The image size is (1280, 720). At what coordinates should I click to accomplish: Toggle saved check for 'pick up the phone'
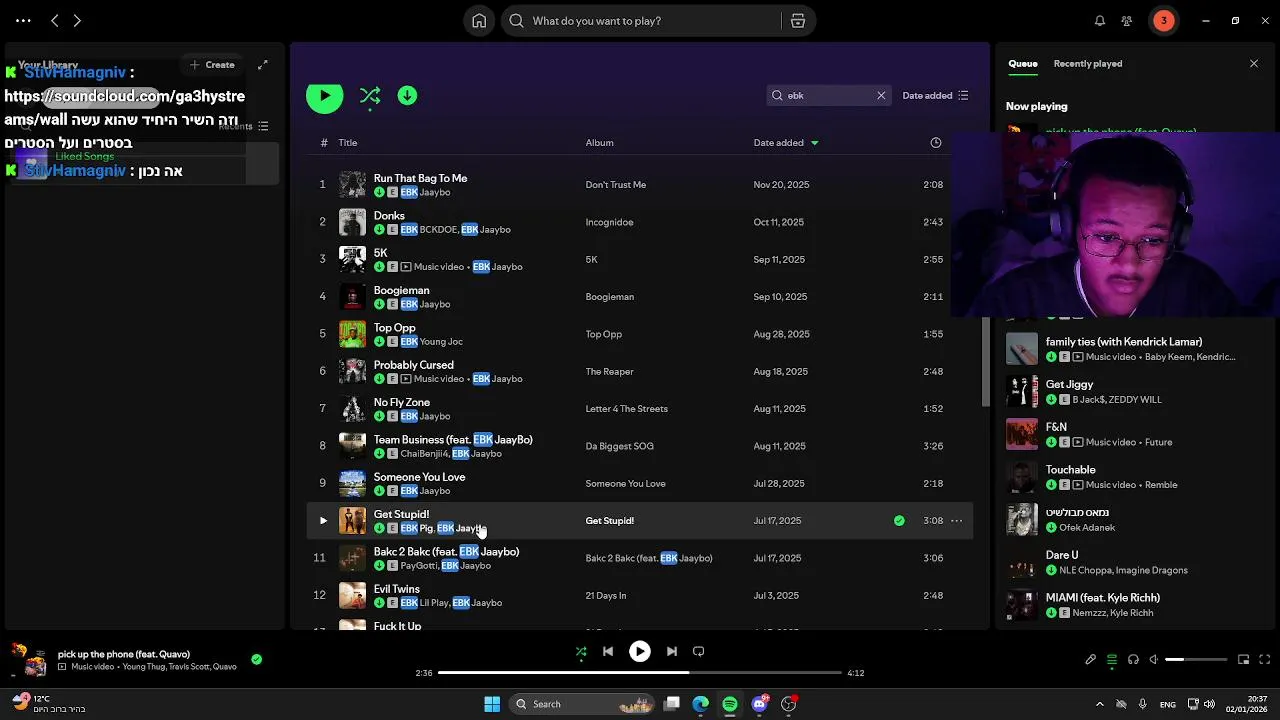[257, 660]
